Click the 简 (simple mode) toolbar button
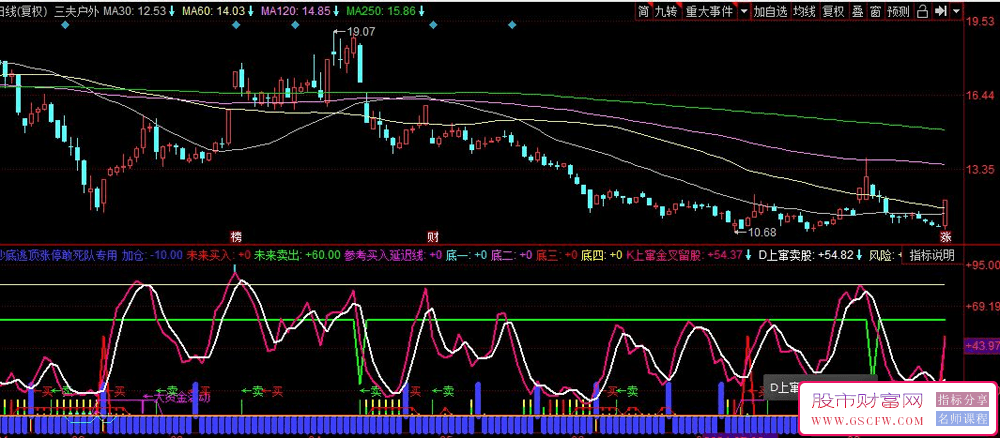 point(643,11)
